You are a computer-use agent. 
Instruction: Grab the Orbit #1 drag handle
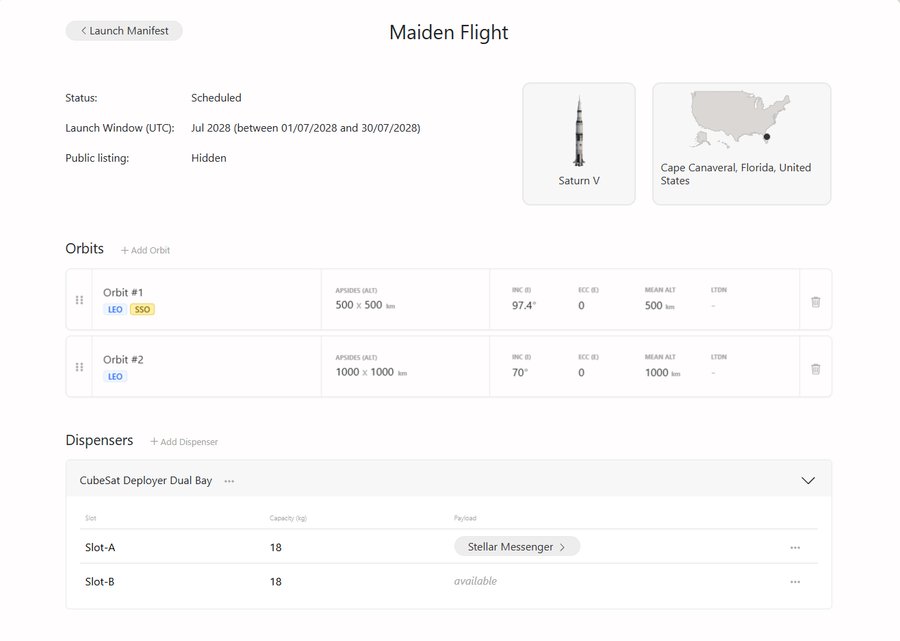(x=79, y=300)
